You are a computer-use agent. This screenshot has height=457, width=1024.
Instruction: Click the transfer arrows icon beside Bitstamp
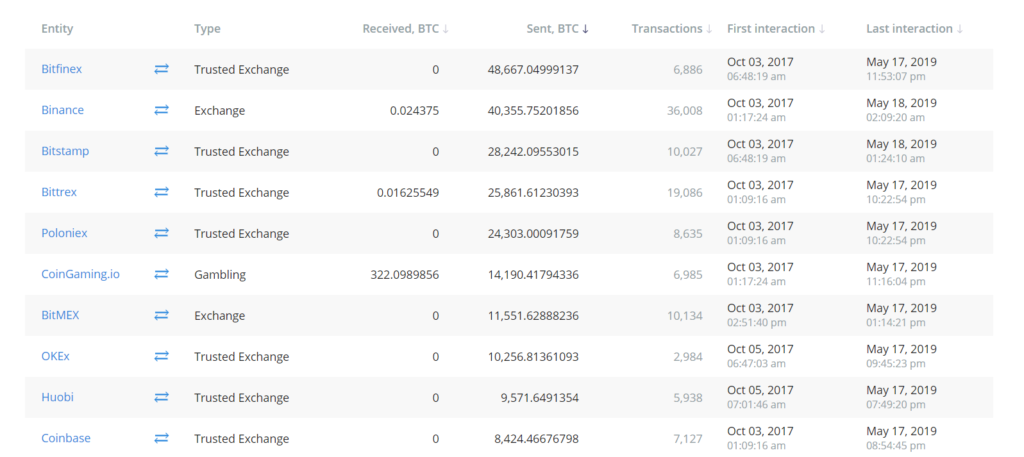tap(161, 151)
